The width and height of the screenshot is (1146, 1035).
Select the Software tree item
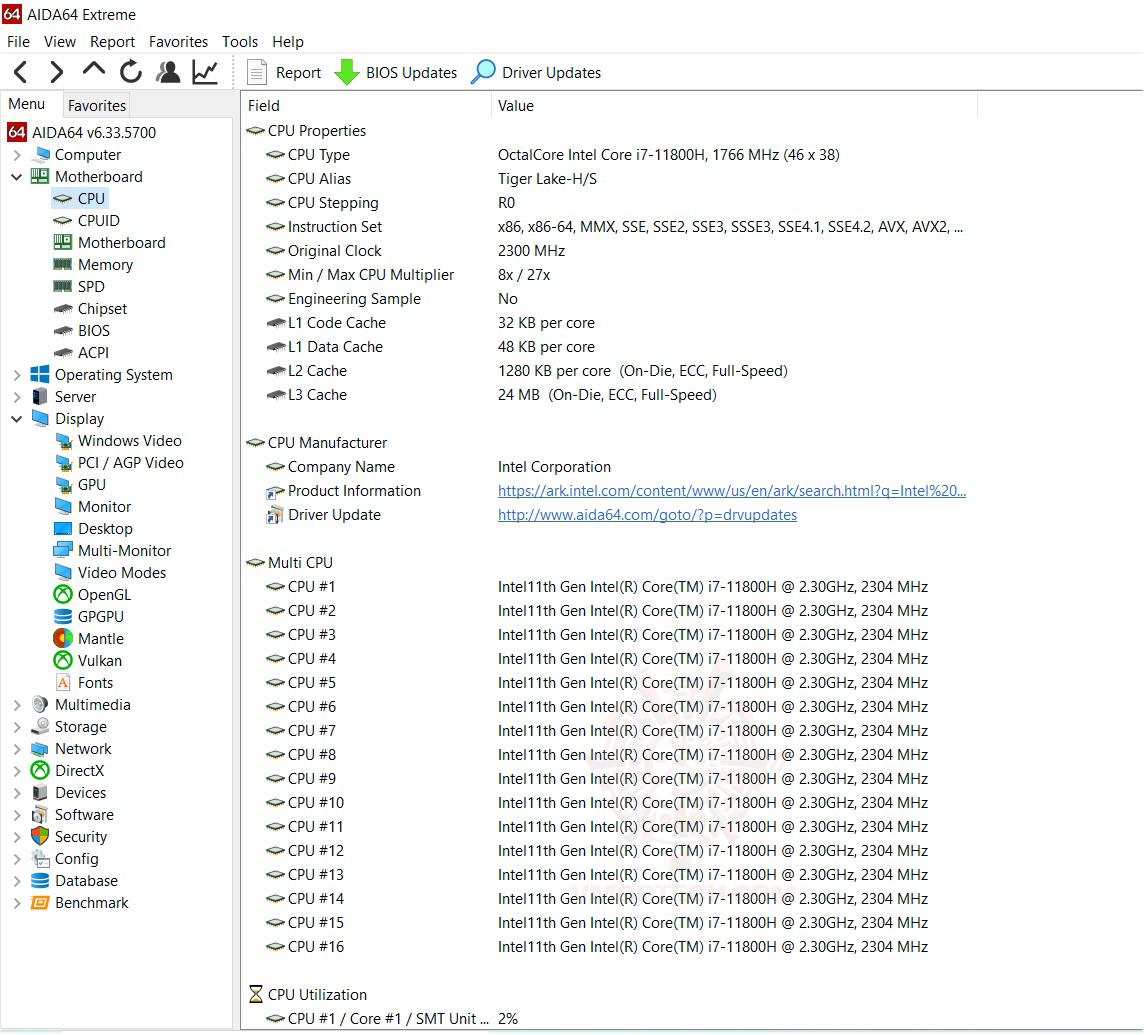72,815
